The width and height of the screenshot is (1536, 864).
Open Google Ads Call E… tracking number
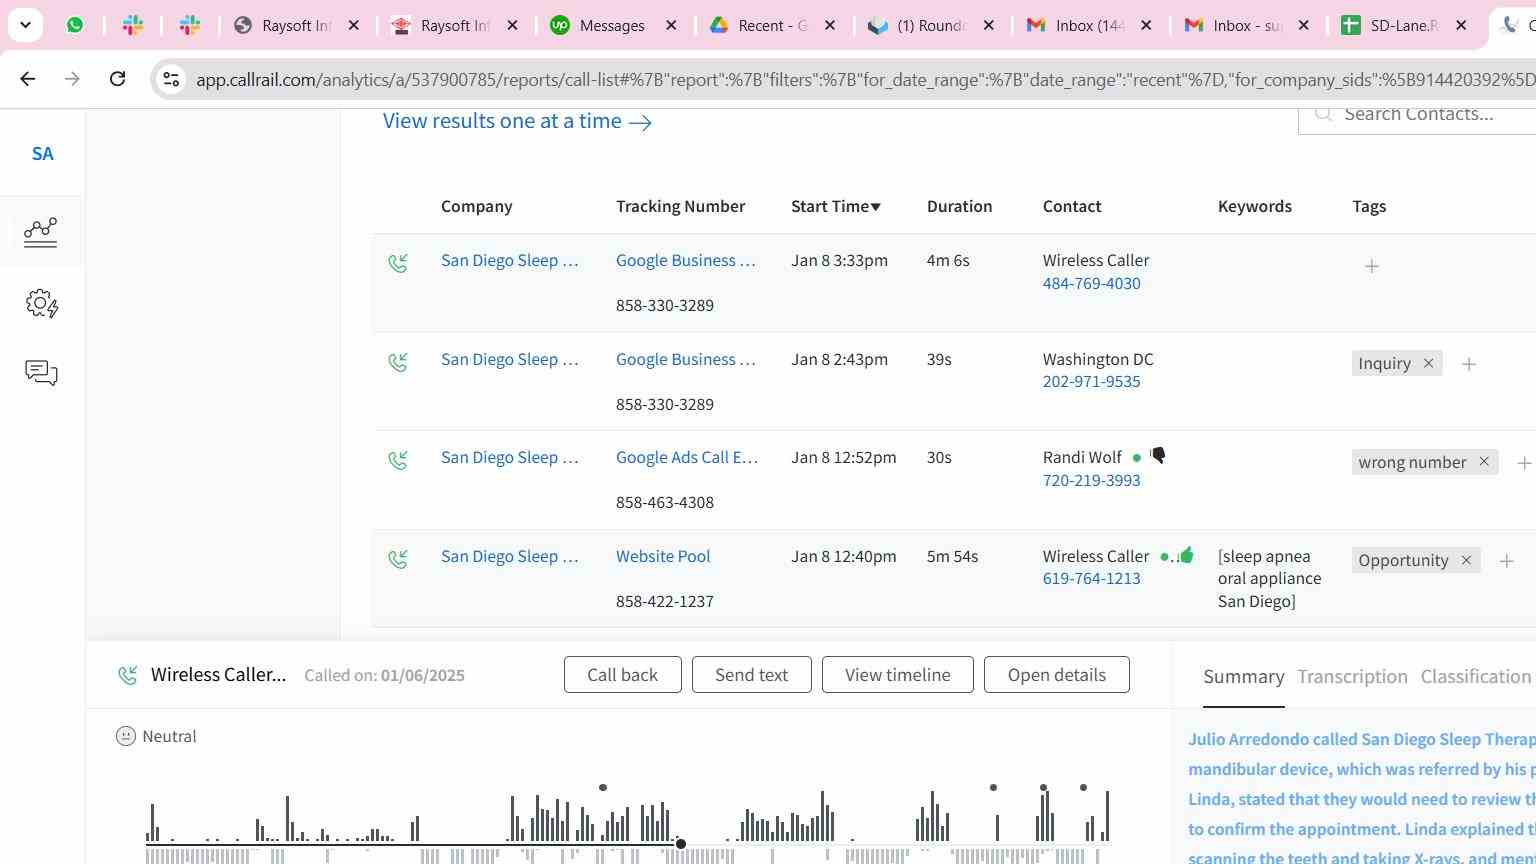click(687, 457)
